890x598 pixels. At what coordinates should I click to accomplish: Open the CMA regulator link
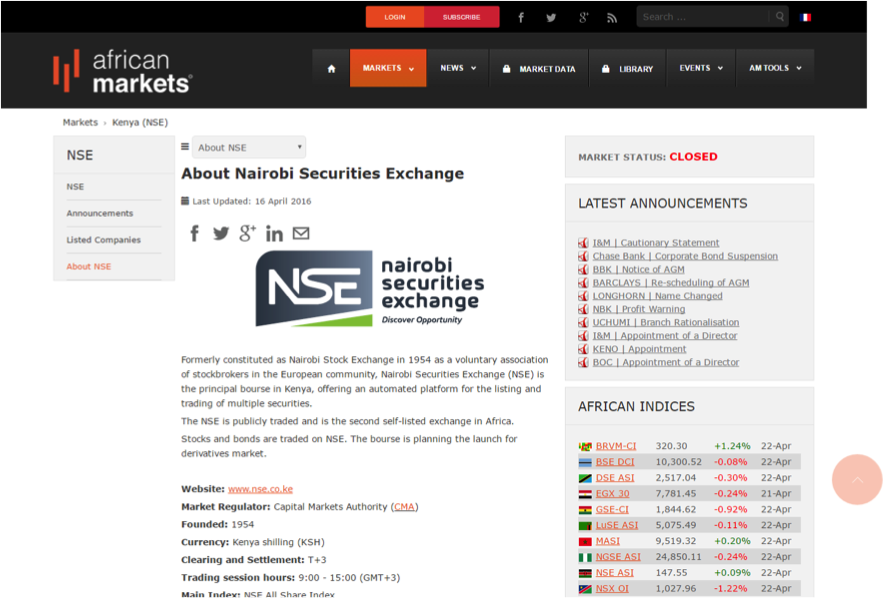404,507
